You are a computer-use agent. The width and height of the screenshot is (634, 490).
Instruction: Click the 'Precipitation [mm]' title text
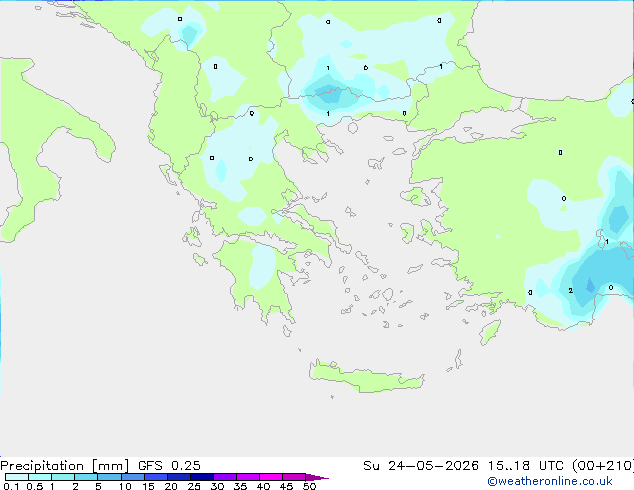tap(65, 466)
